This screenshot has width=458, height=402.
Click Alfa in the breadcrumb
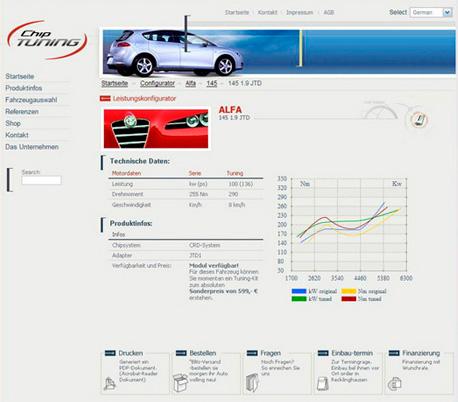pos(190,83)
